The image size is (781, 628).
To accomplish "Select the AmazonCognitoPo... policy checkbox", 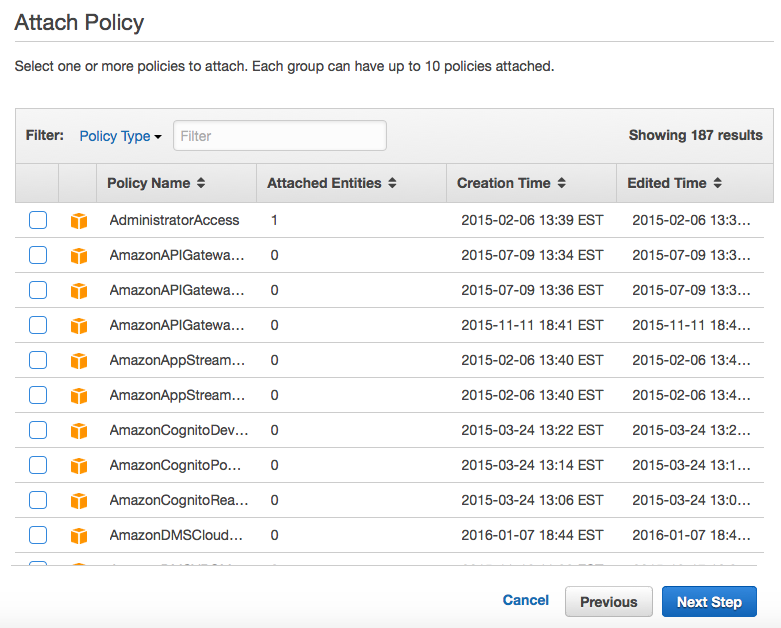I will (38, 465).
